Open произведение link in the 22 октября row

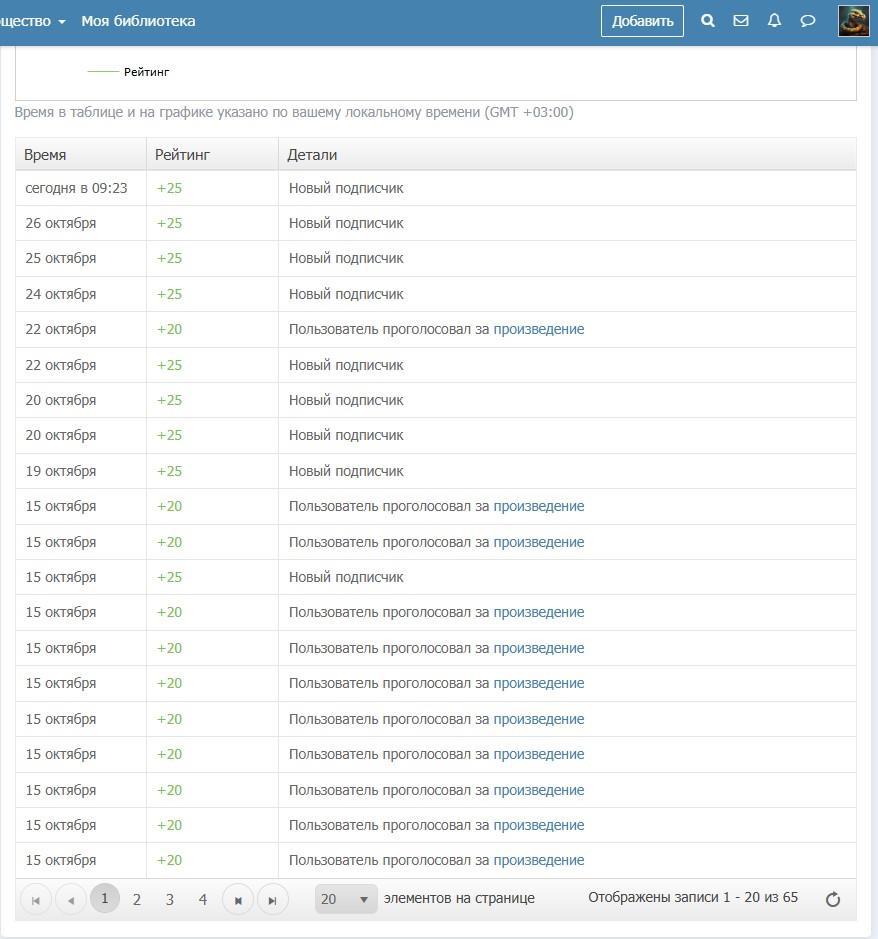(538, 329)
